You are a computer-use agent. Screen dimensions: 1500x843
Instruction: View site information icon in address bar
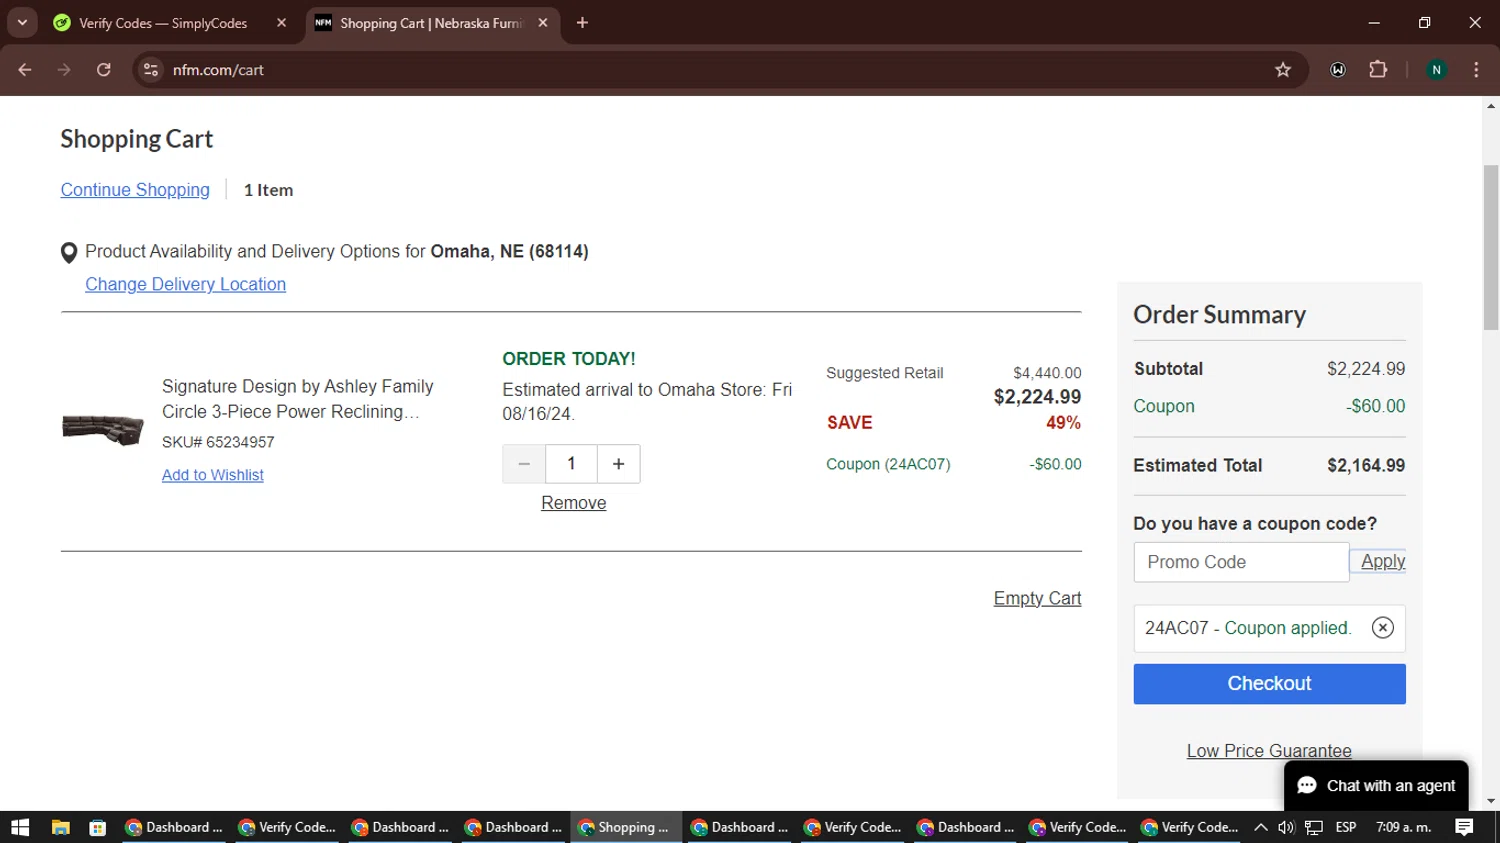[x=151, y=70]
